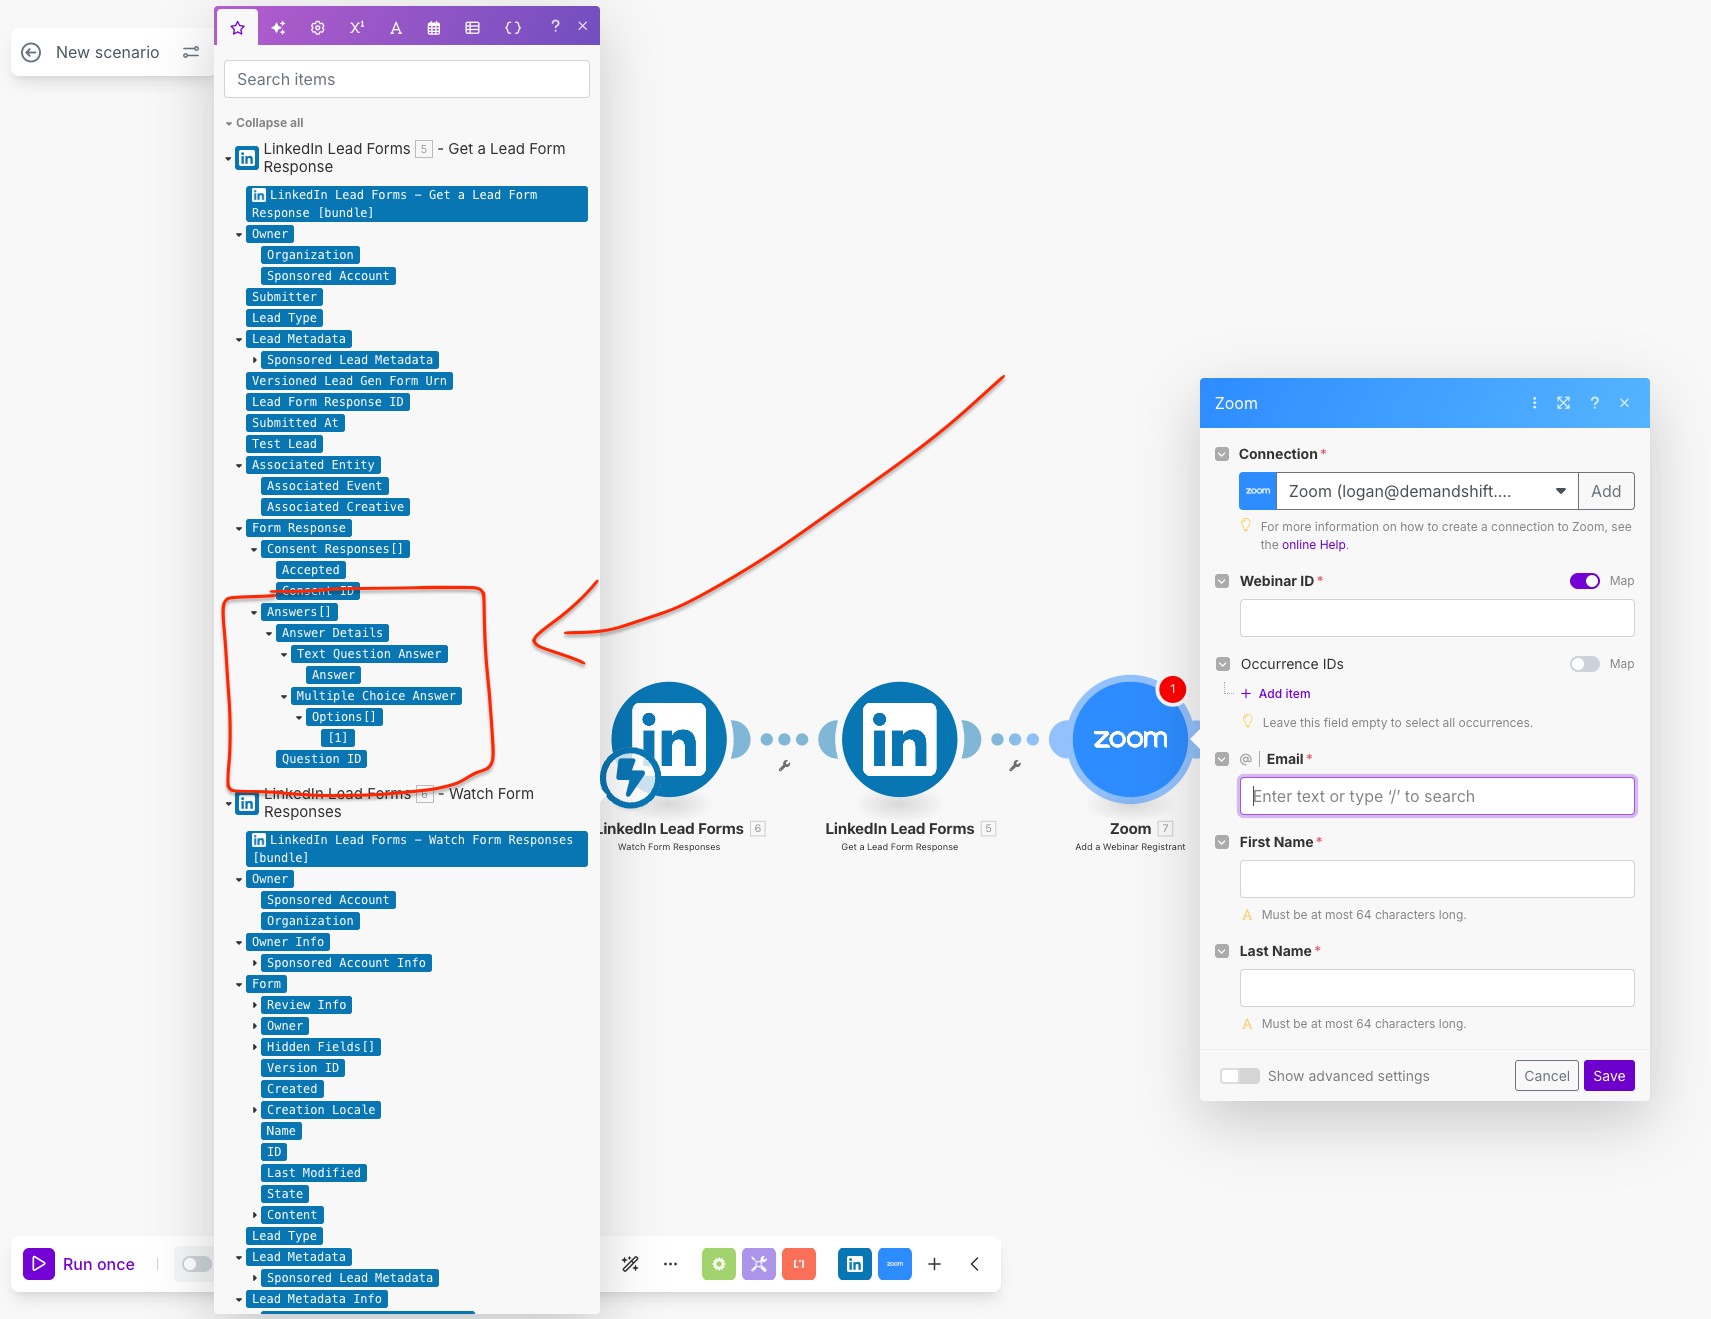Screen dimensions: 1711x1319
Task: Save the Zoom module settings
Action: 1609,1076
